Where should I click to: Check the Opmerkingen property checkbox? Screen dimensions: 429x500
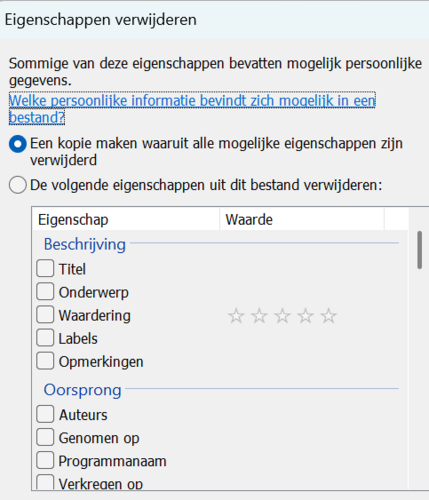click(45, 361)
